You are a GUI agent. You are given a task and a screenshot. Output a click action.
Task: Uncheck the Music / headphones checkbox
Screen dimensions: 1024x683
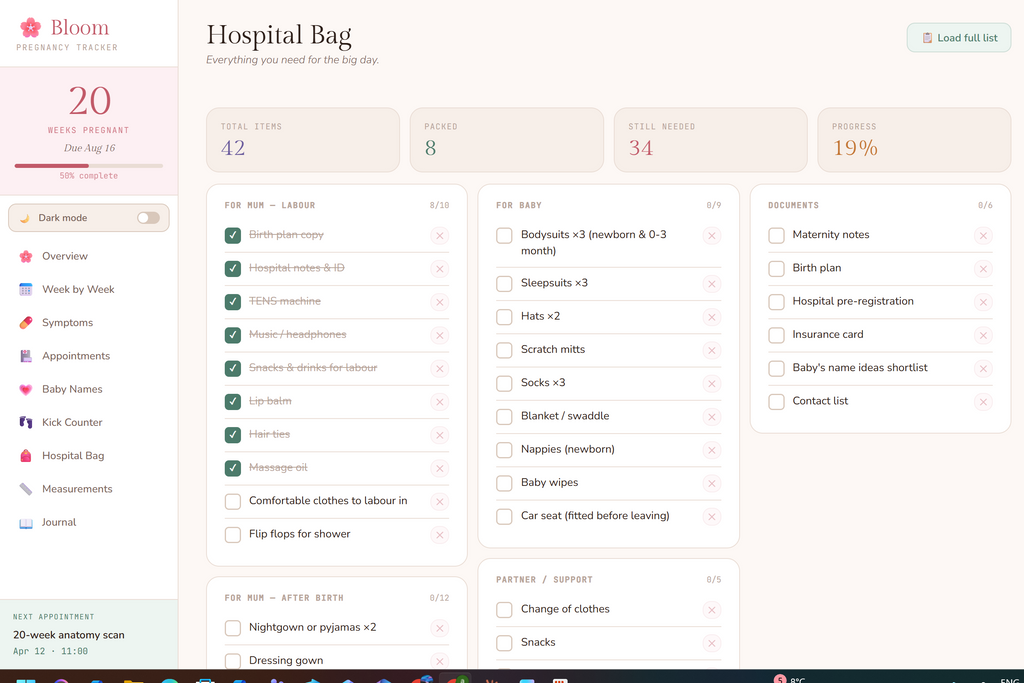[232, 335]
